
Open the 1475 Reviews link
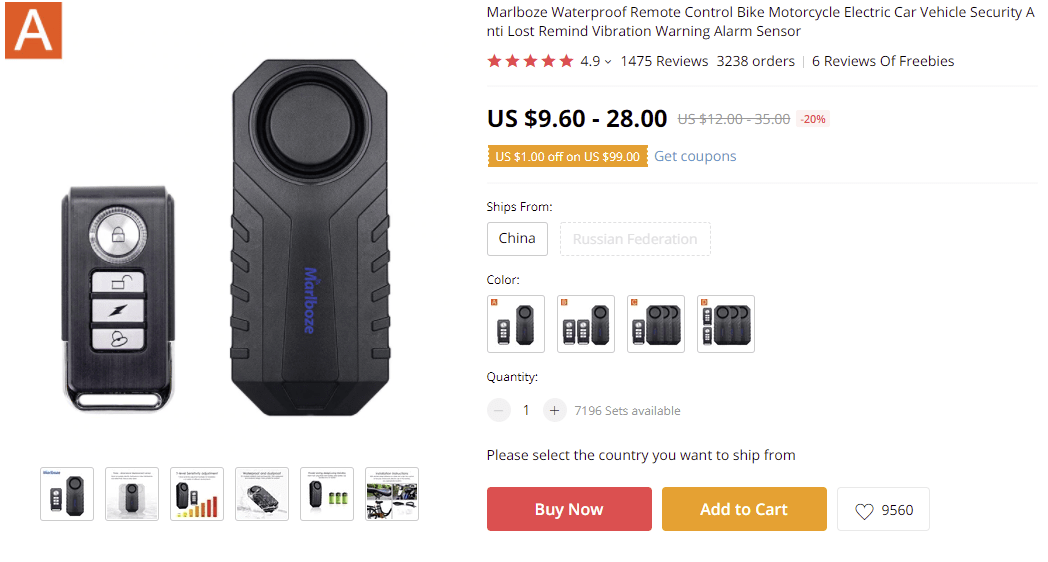click(664, 61)
